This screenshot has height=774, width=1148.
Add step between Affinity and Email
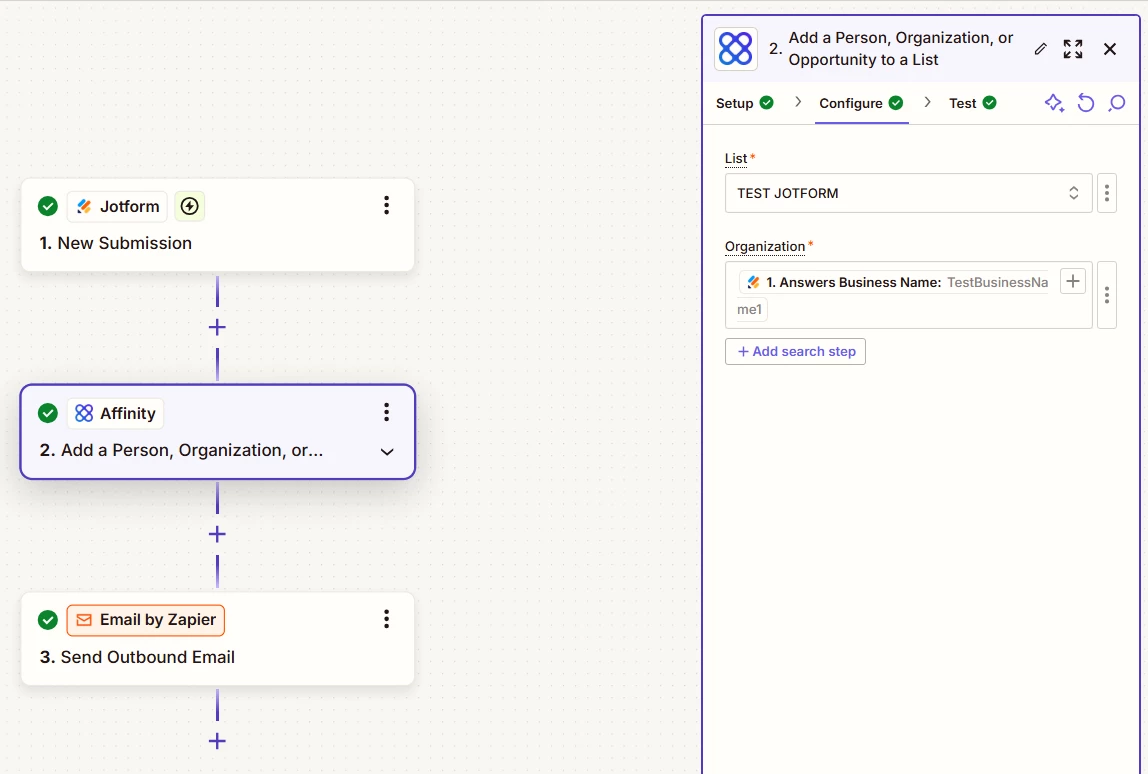(217, 534)
